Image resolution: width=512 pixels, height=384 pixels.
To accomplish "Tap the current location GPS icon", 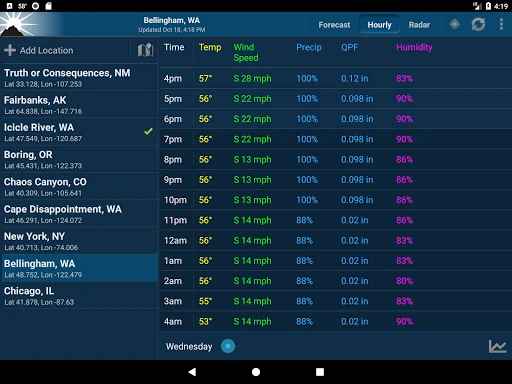I will coord(454,24).
